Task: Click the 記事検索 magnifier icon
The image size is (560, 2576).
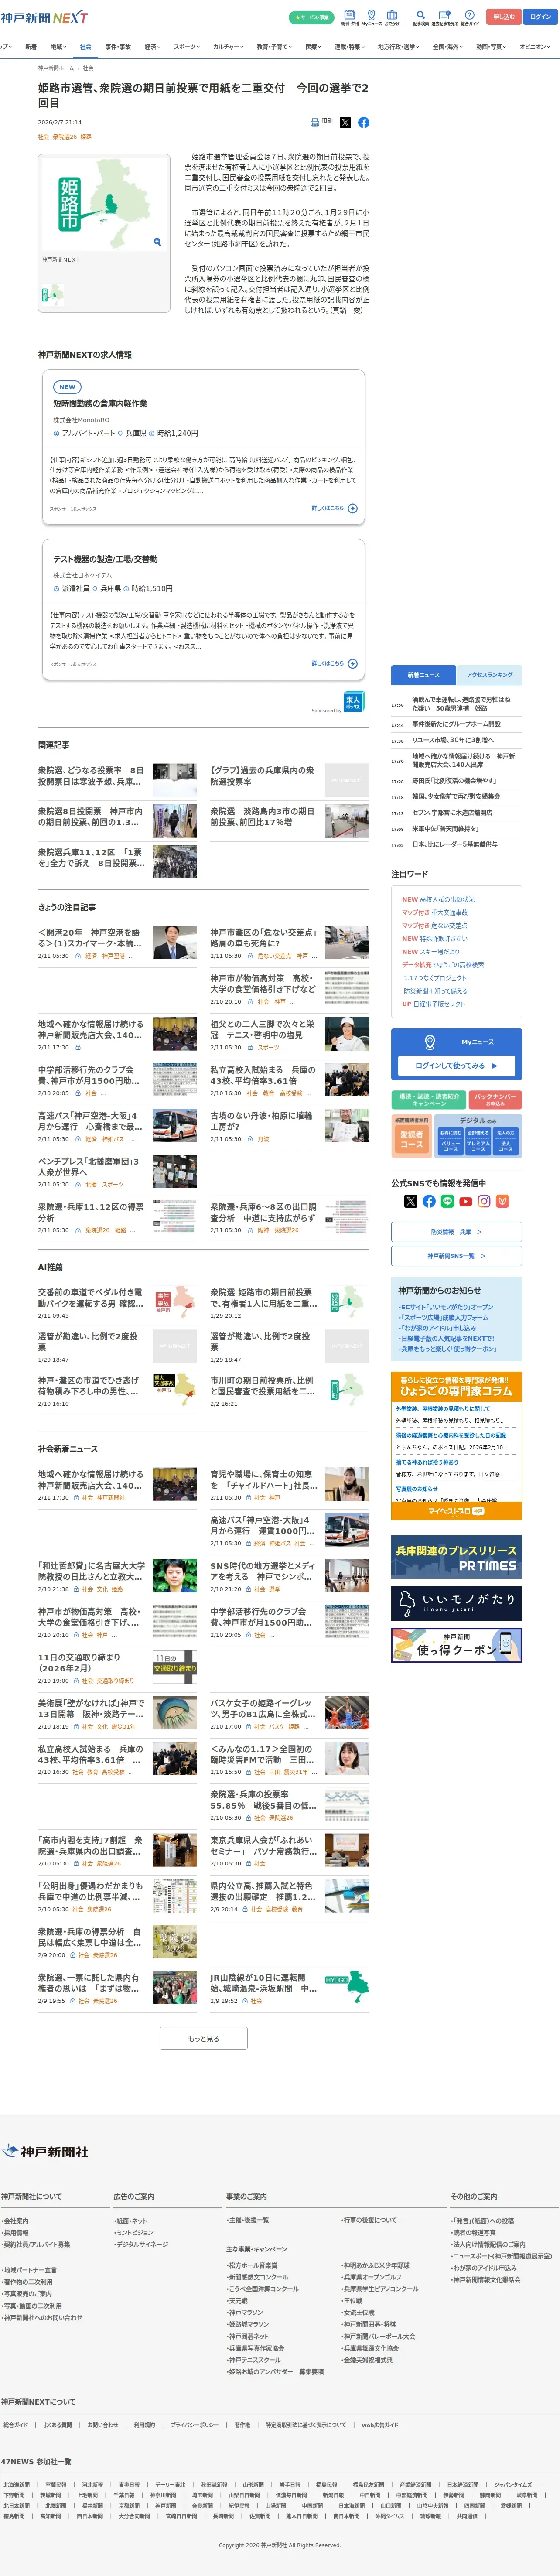Action: click(420, 17)
